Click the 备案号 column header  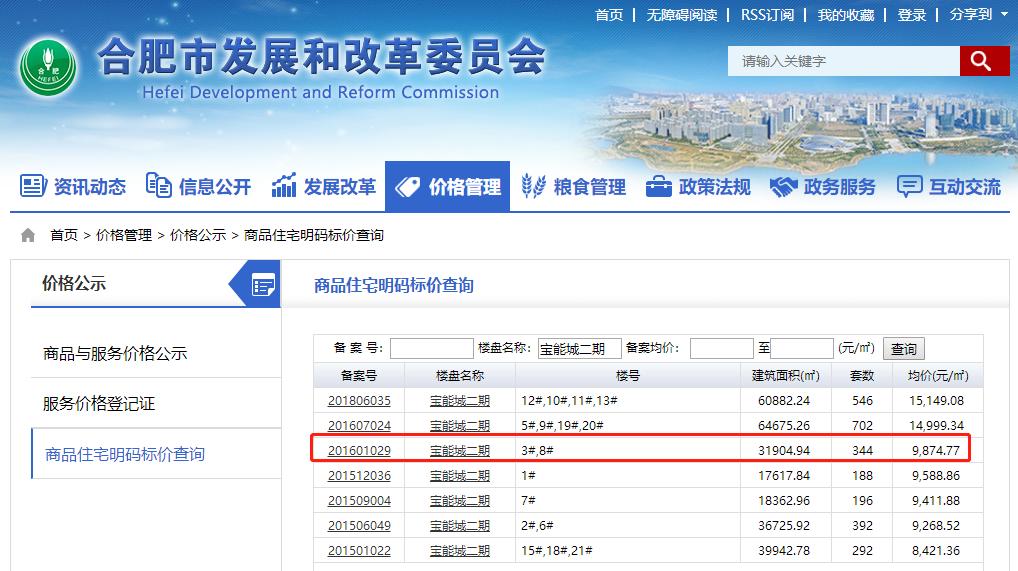point(359,375)
